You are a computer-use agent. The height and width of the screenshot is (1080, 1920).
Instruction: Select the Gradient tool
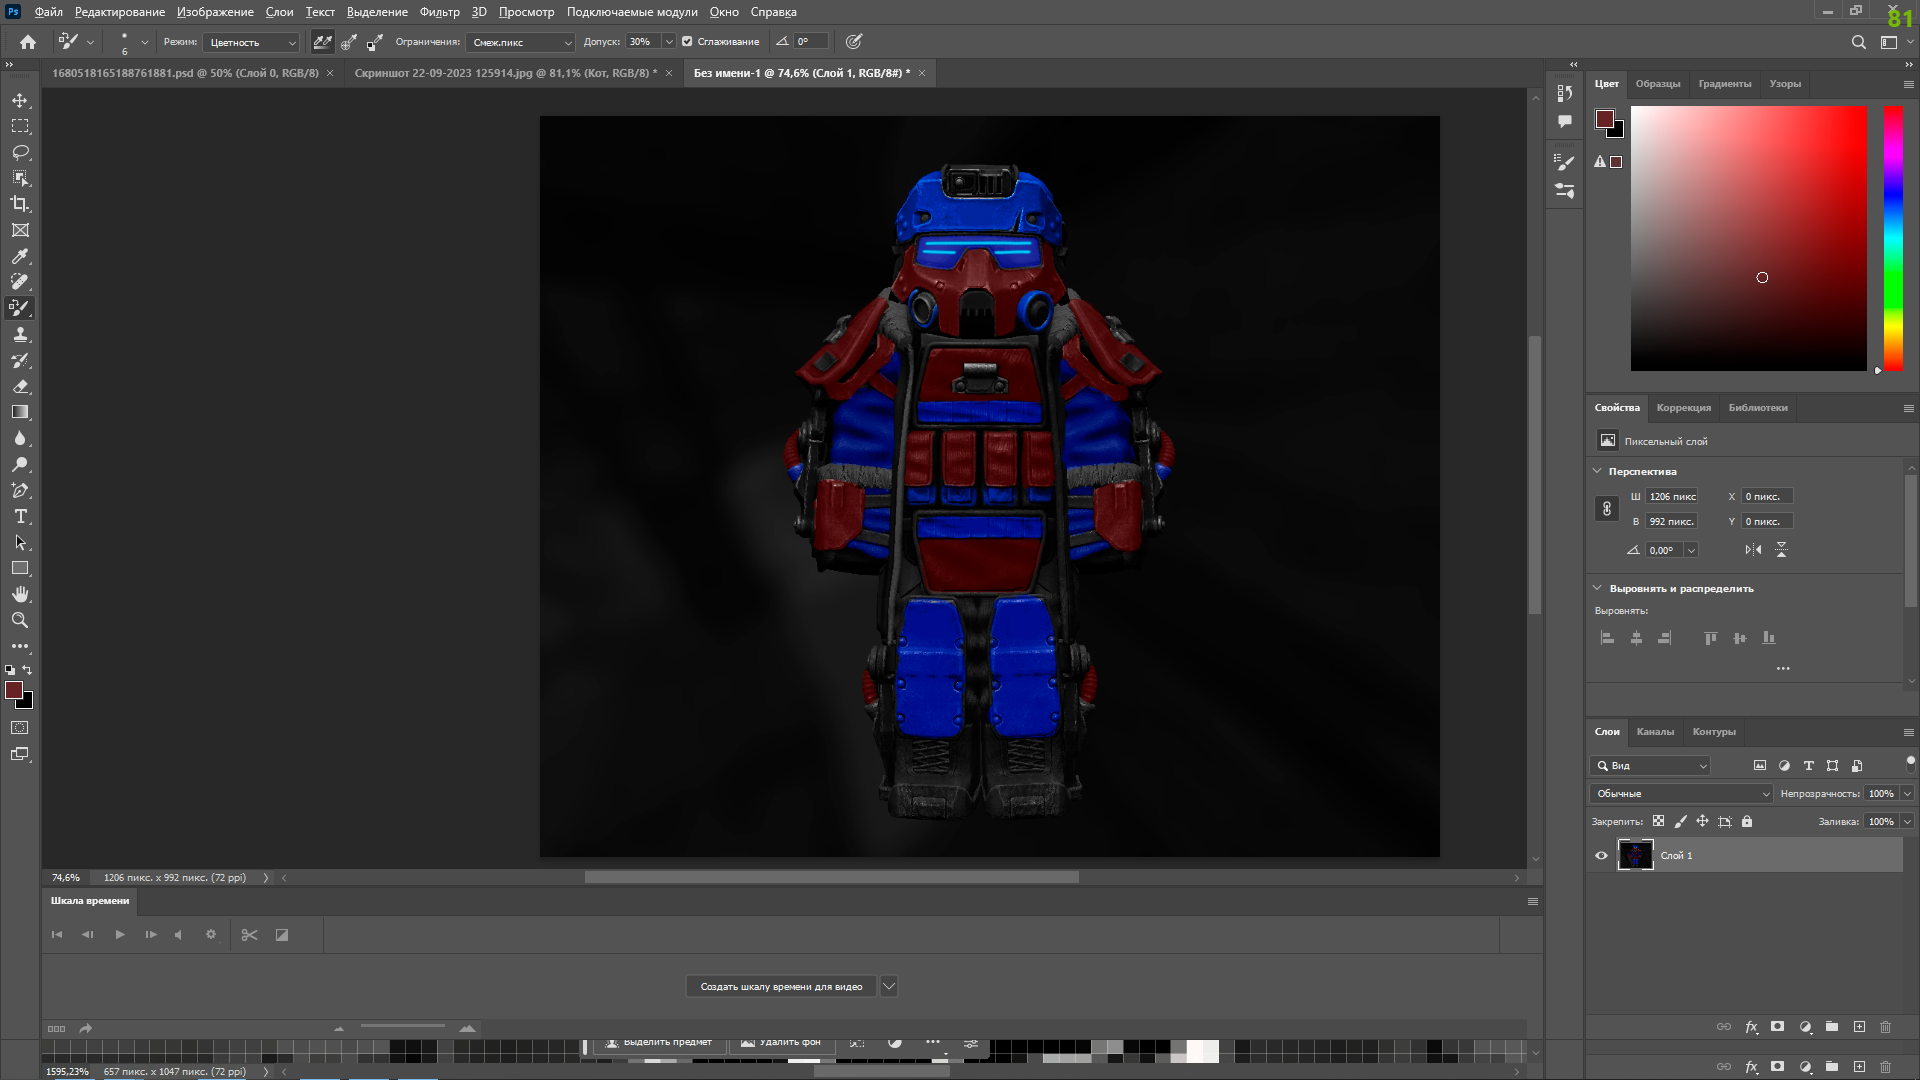[x=20, y=412]
